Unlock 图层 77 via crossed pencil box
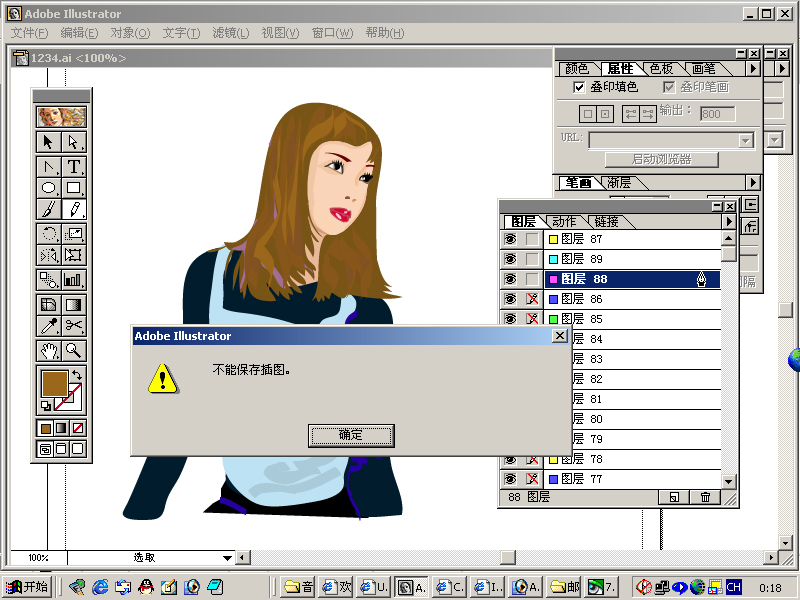Viewport: 800px width, 600px height. tap(532, 479)
